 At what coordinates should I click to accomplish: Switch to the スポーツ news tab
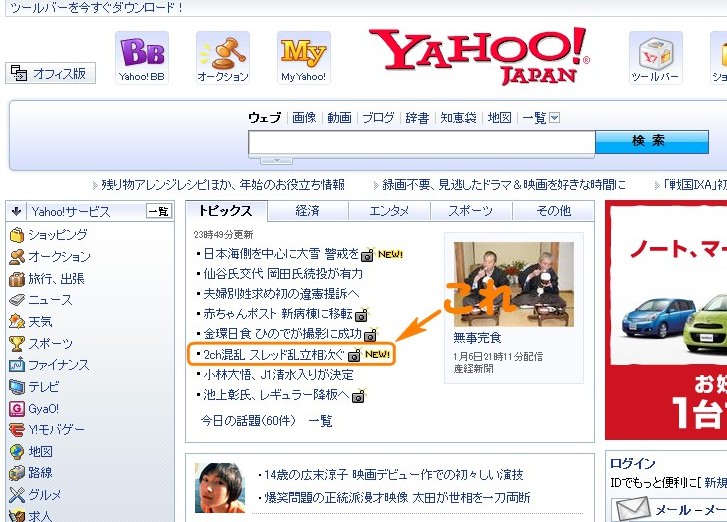471,211
